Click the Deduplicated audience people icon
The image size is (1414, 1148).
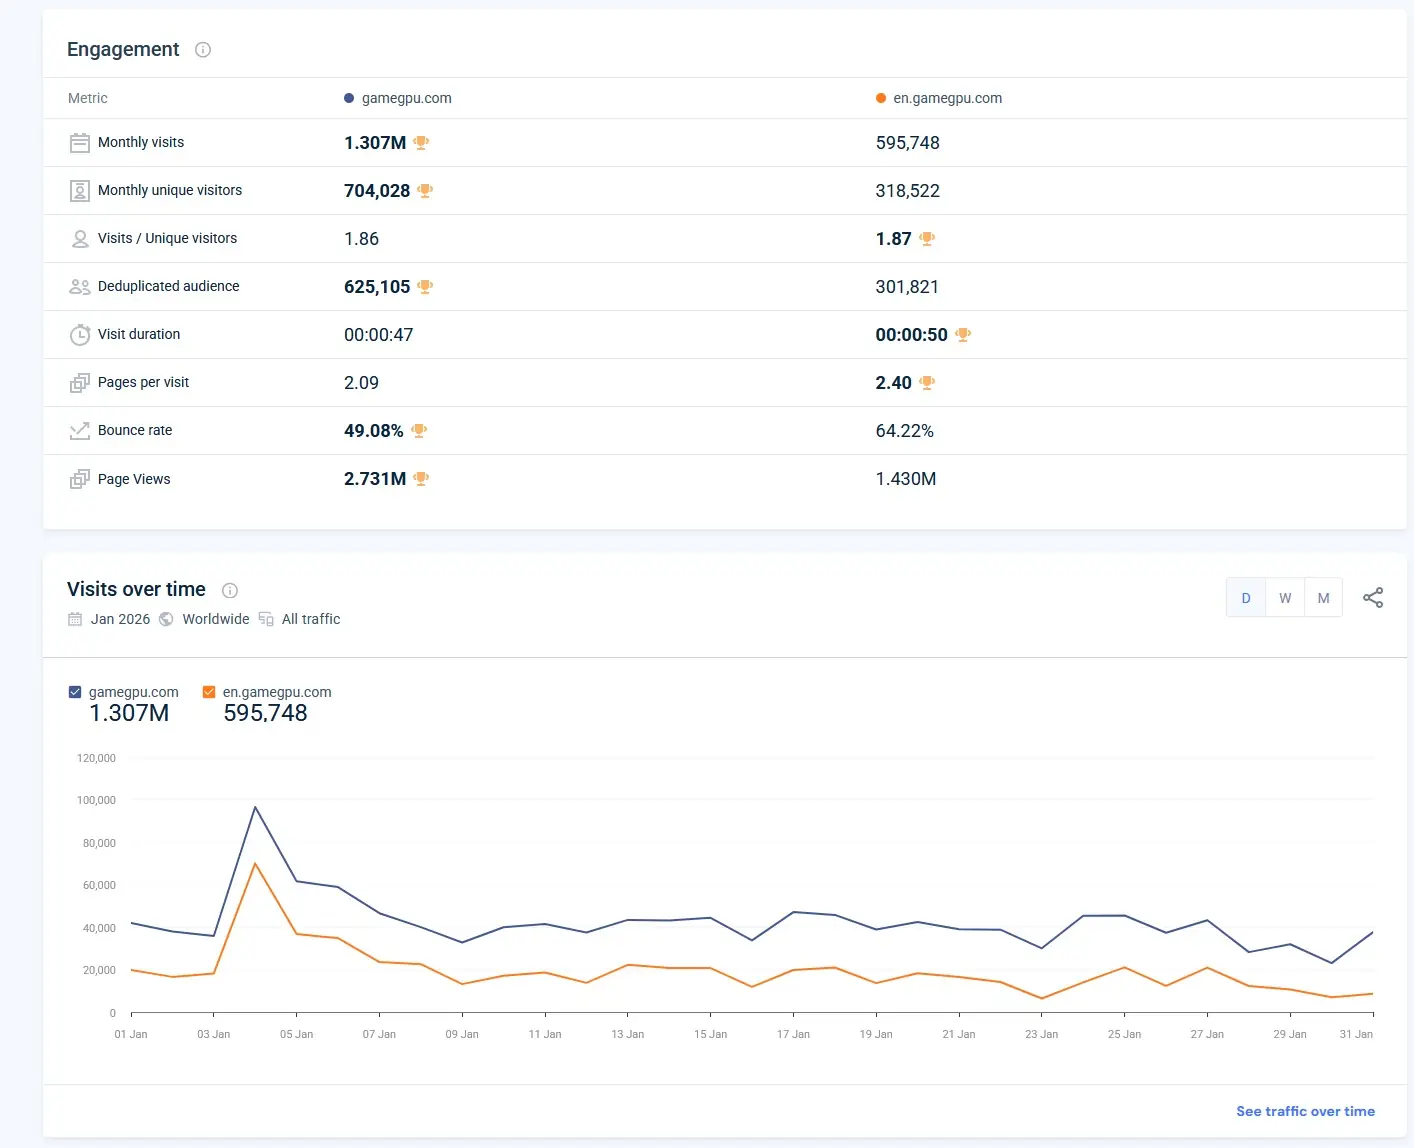pyautogui.click(x=80, y=287)
